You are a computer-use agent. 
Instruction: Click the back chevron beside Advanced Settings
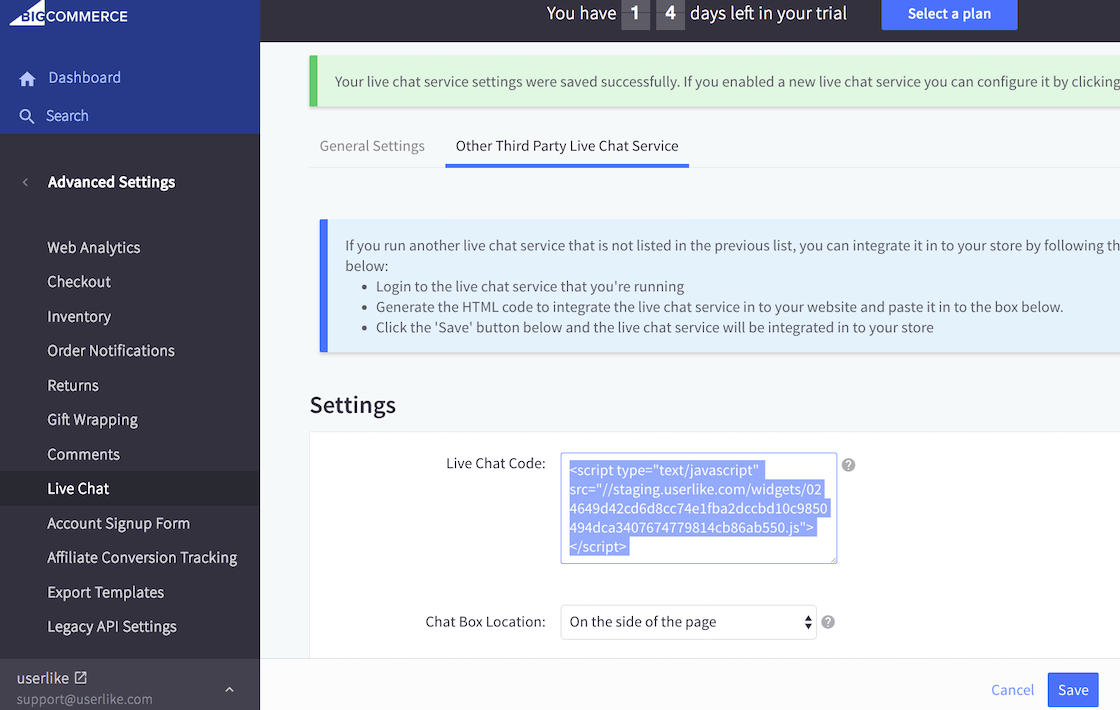coord(25,182)
